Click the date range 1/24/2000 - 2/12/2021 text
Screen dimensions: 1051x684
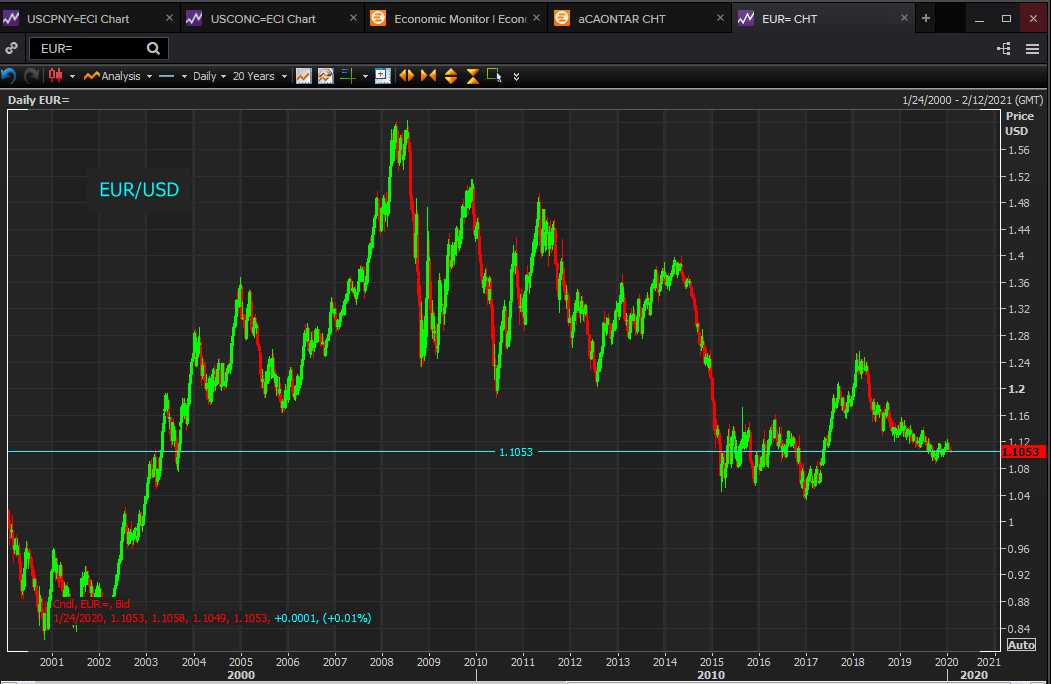973,100
